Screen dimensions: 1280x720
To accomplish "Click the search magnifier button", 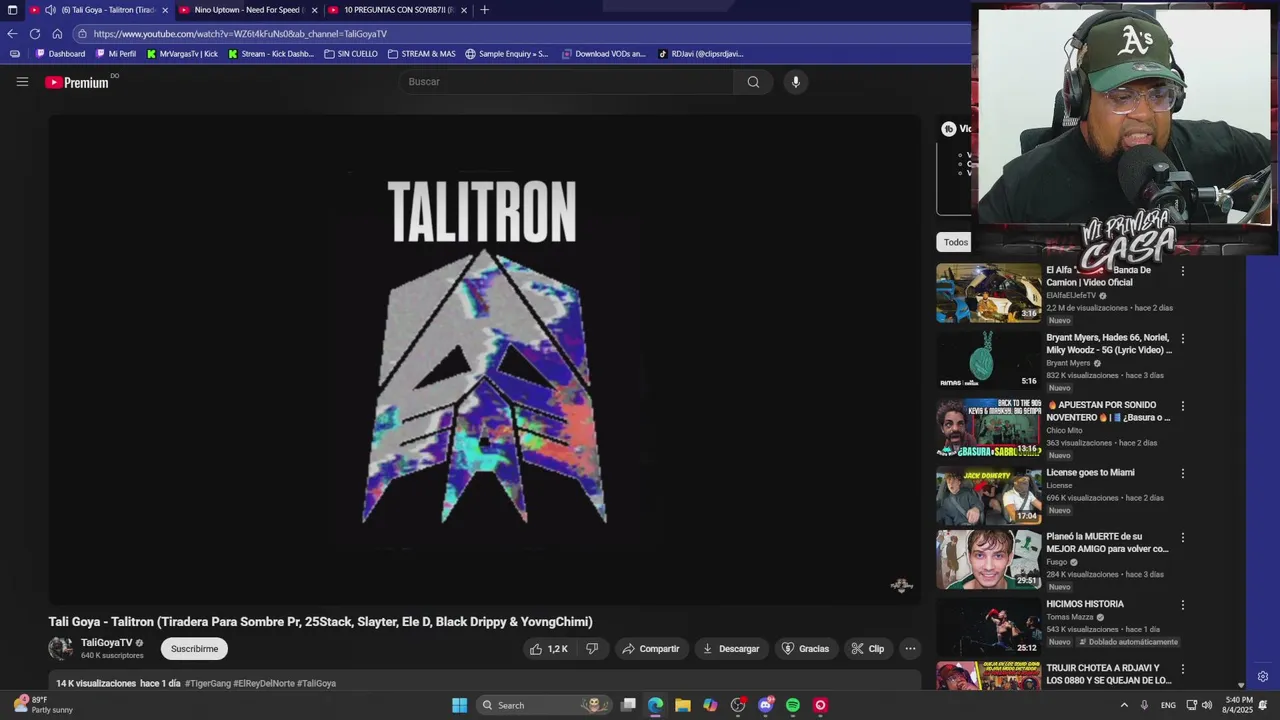I will coord(753,82).
